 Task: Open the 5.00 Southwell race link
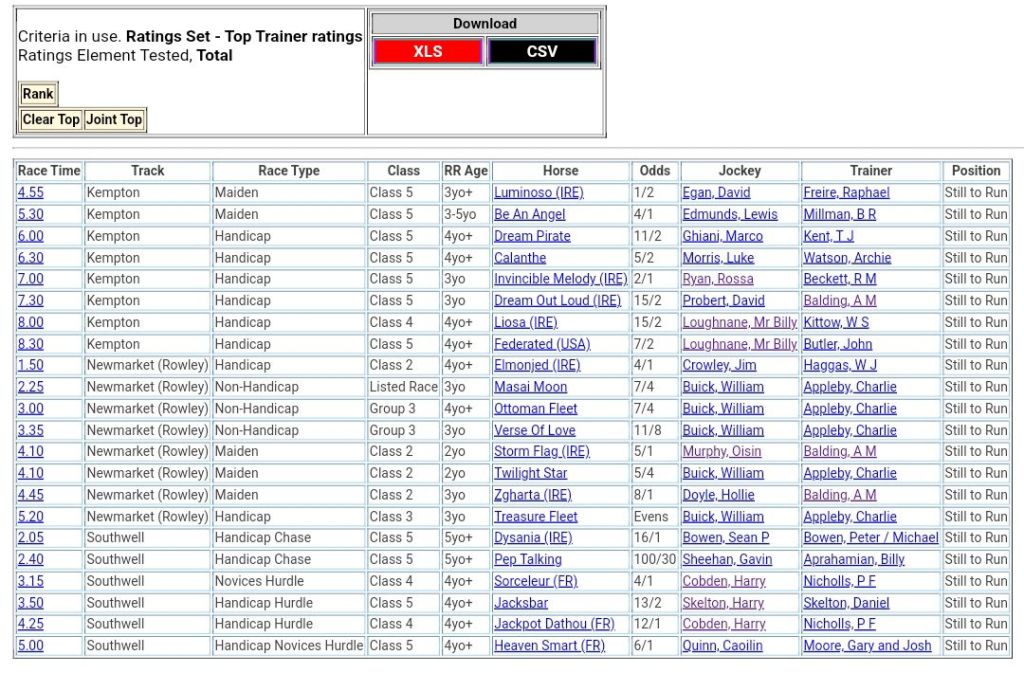pyautogui.click(x=30, y=646)
